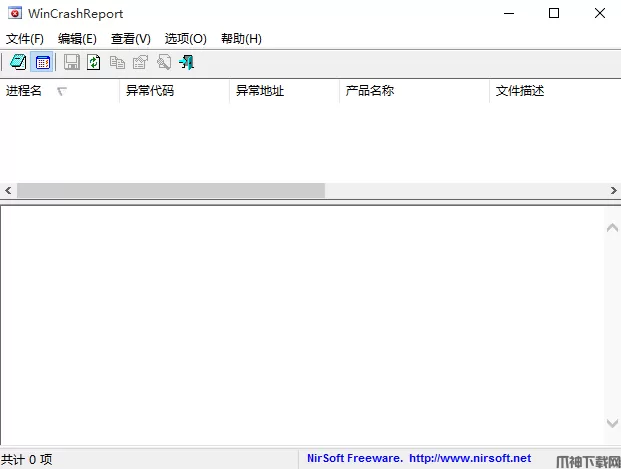
Task: Open the 选项(O) menu
Action: pos(185,39)
